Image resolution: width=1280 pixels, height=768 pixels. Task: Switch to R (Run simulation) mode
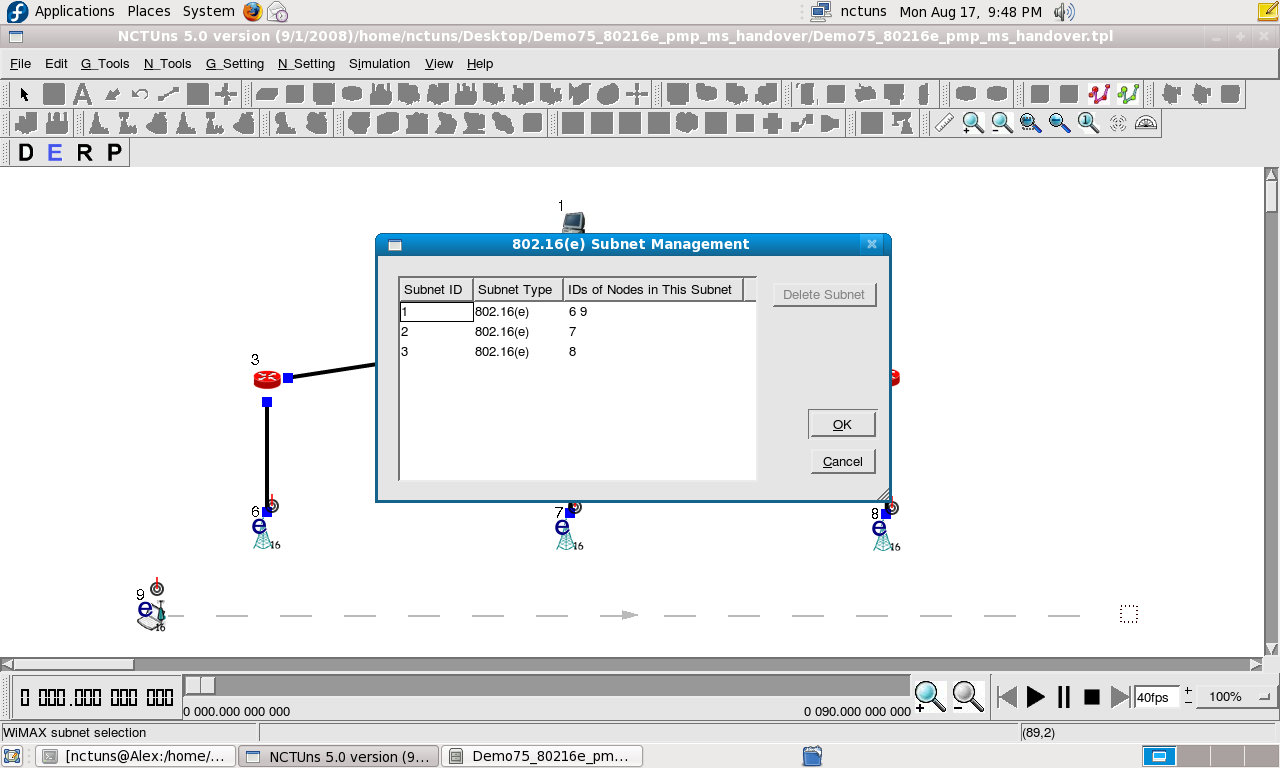click(x=85, y=153)
